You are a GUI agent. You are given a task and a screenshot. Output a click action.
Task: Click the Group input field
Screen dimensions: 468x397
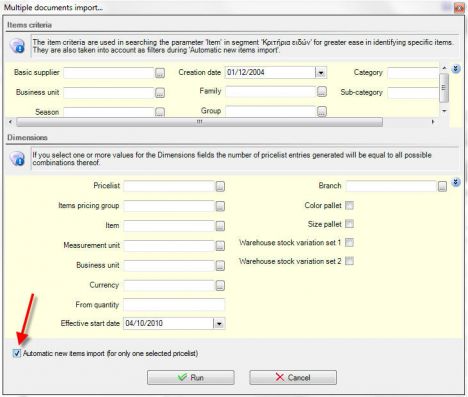coord(270,111)
